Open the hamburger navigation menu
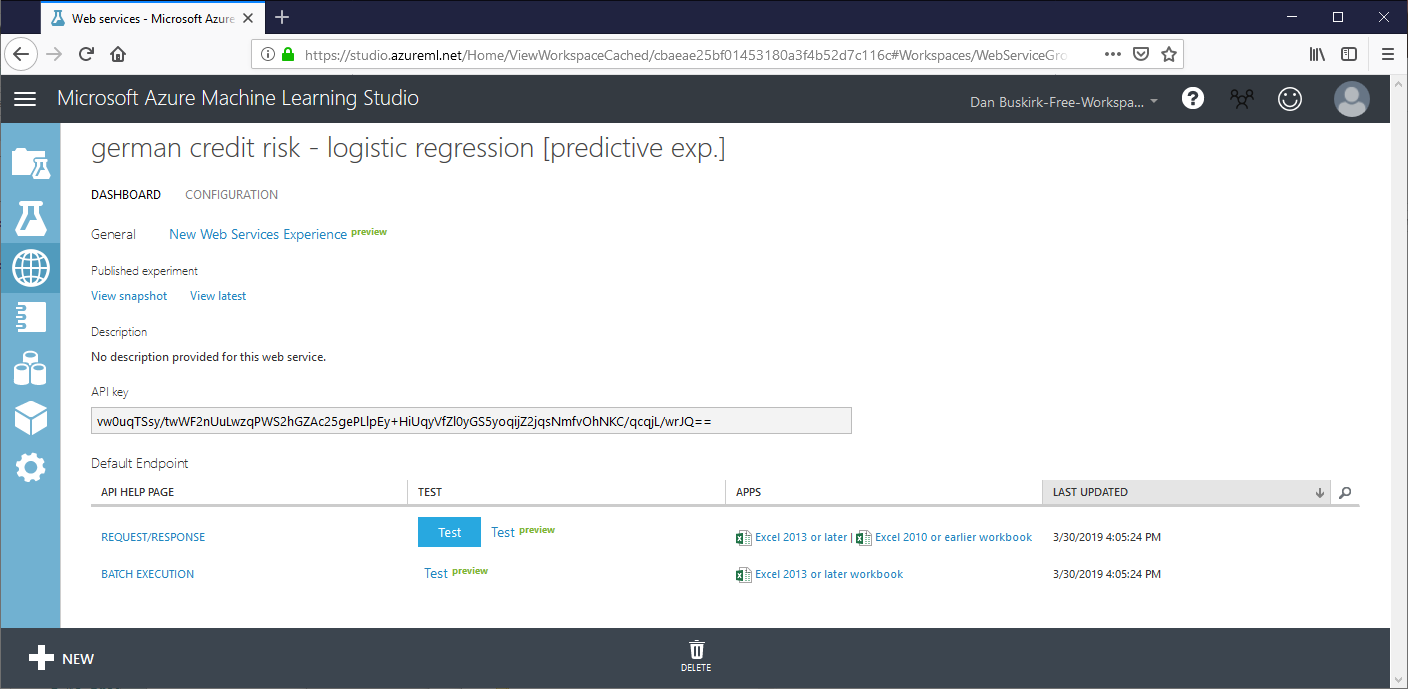1408x689 pixels. point(25,99)
